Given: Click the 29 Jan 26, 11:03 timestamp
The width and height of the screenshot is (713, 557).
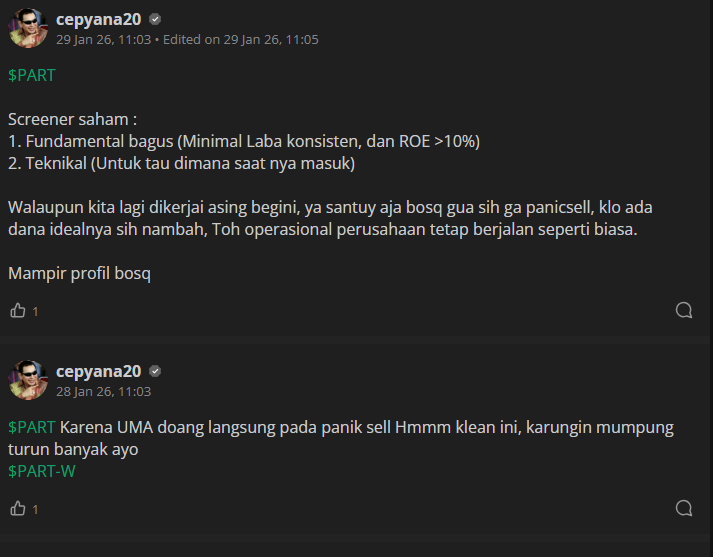Looking at the screenshot, I should pos(103,40).
